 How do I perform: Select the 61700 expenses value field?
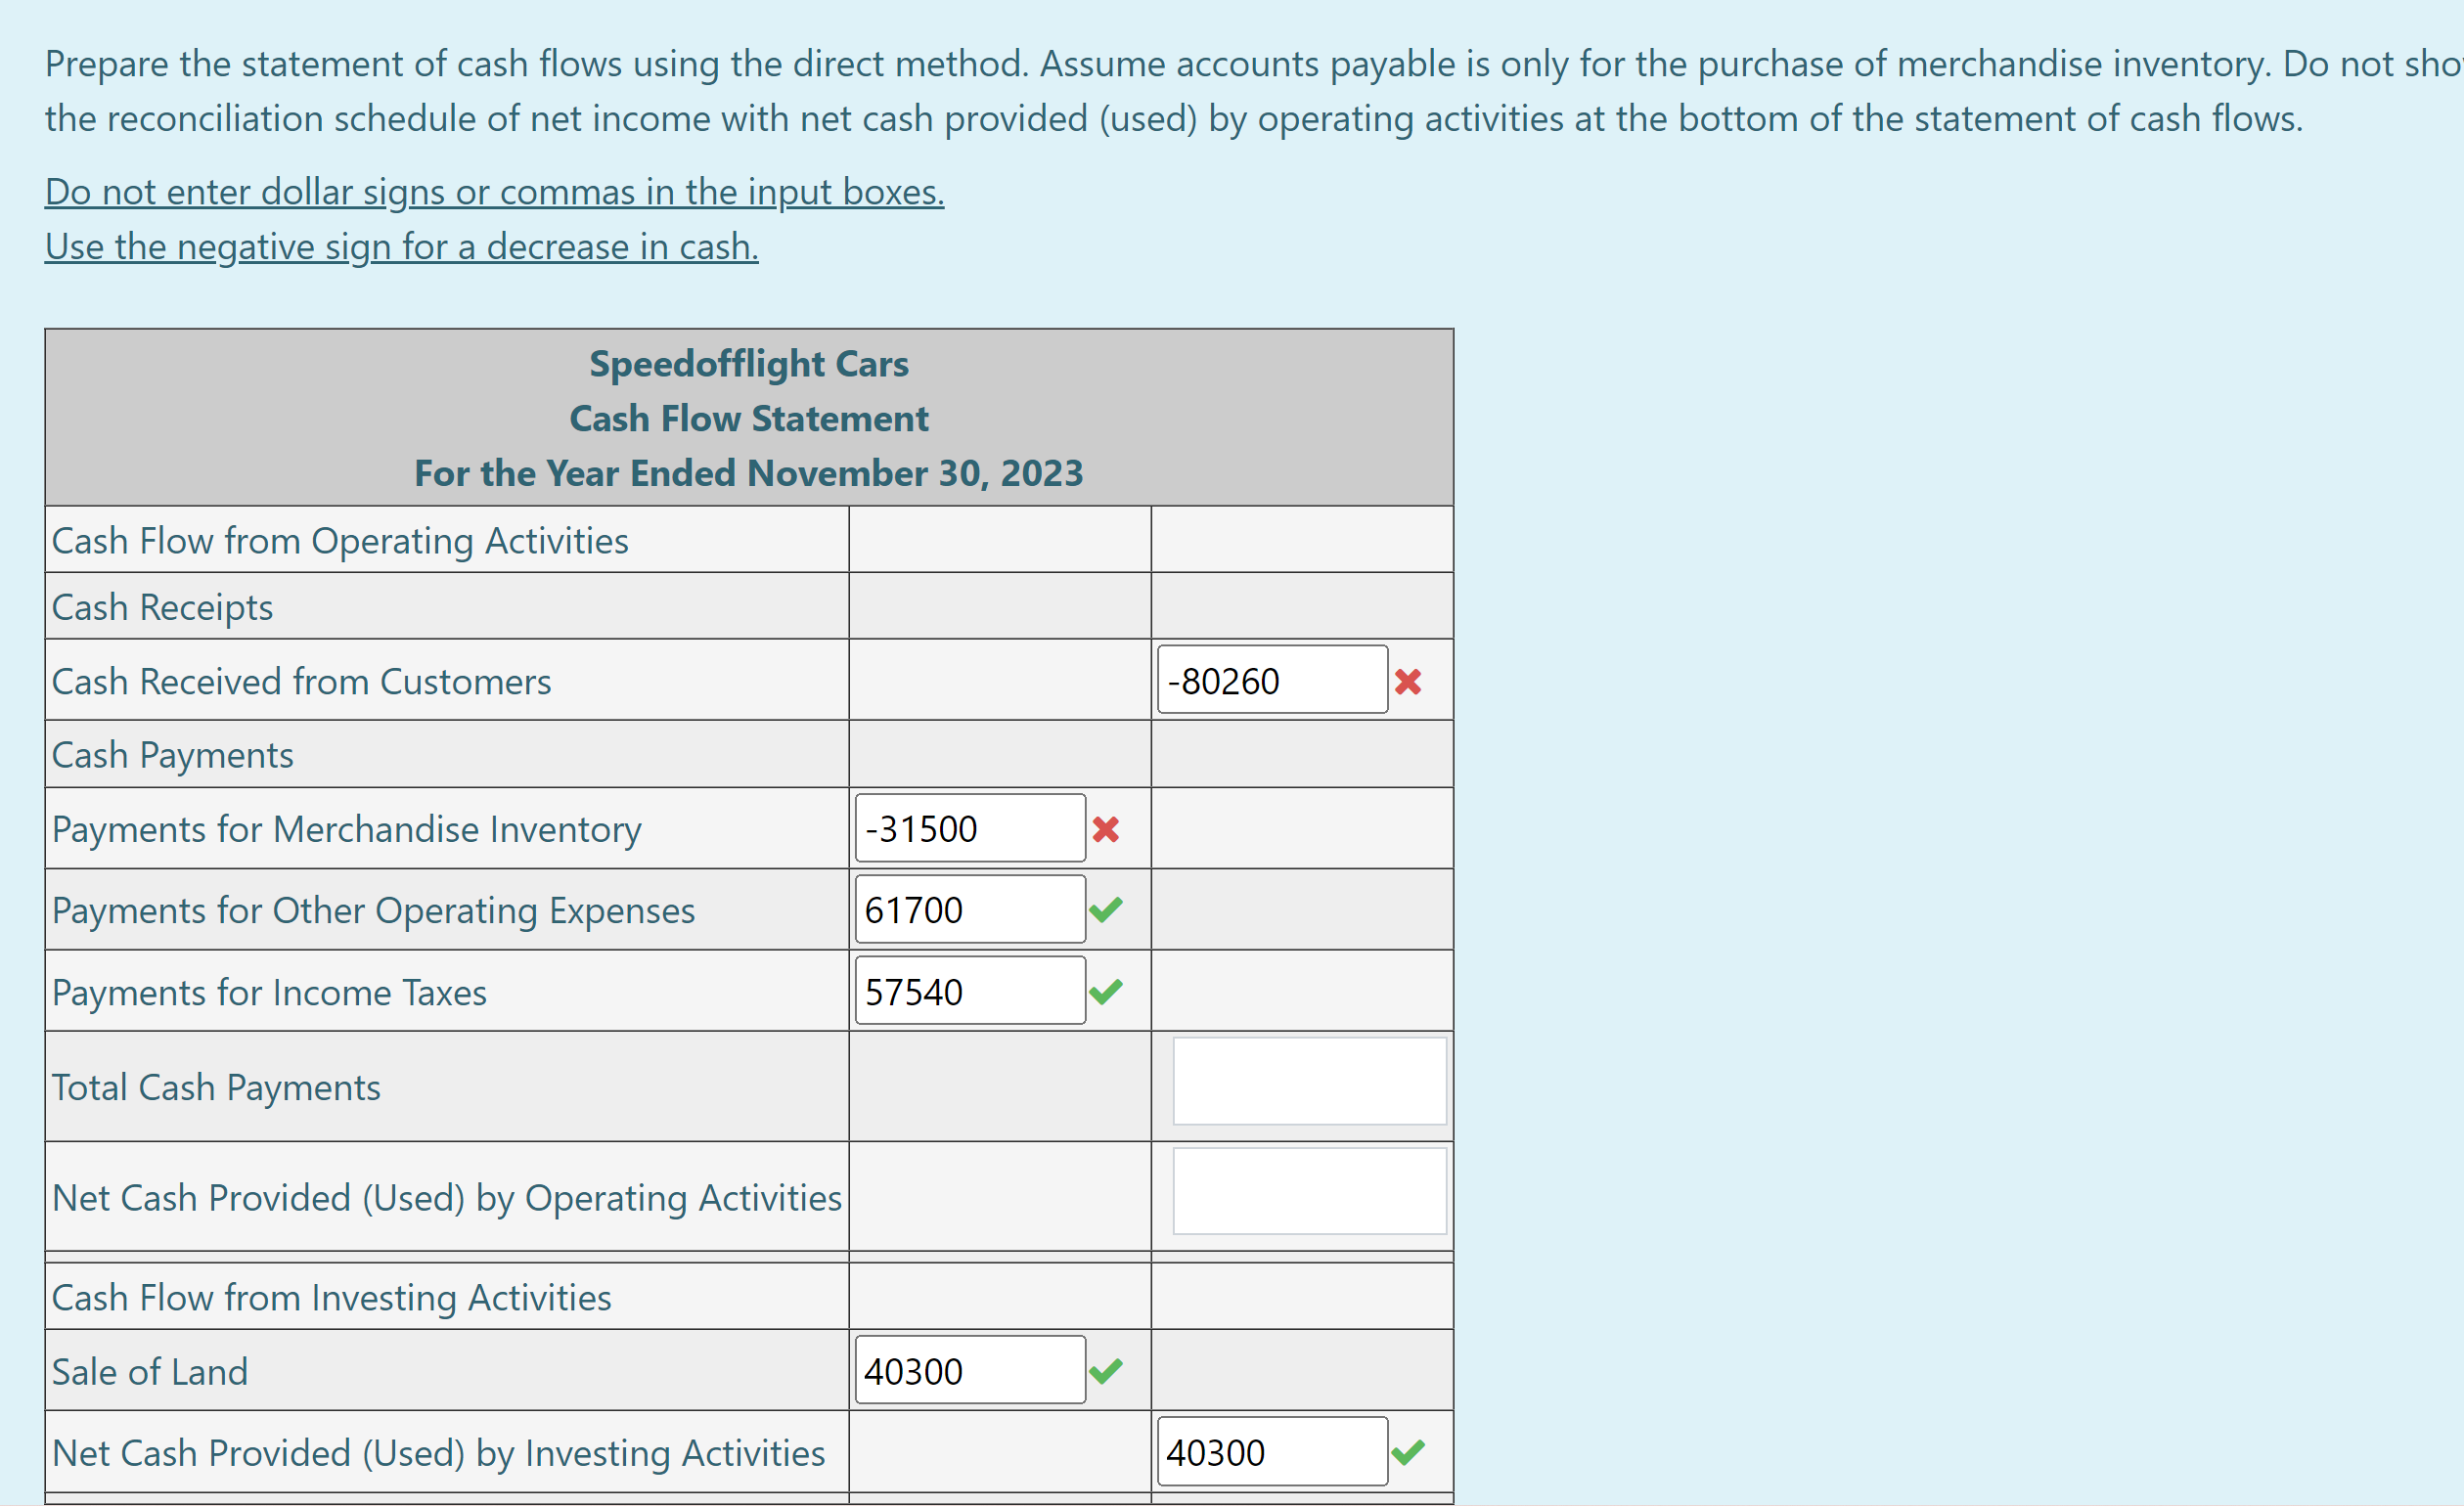pos(968,909)
